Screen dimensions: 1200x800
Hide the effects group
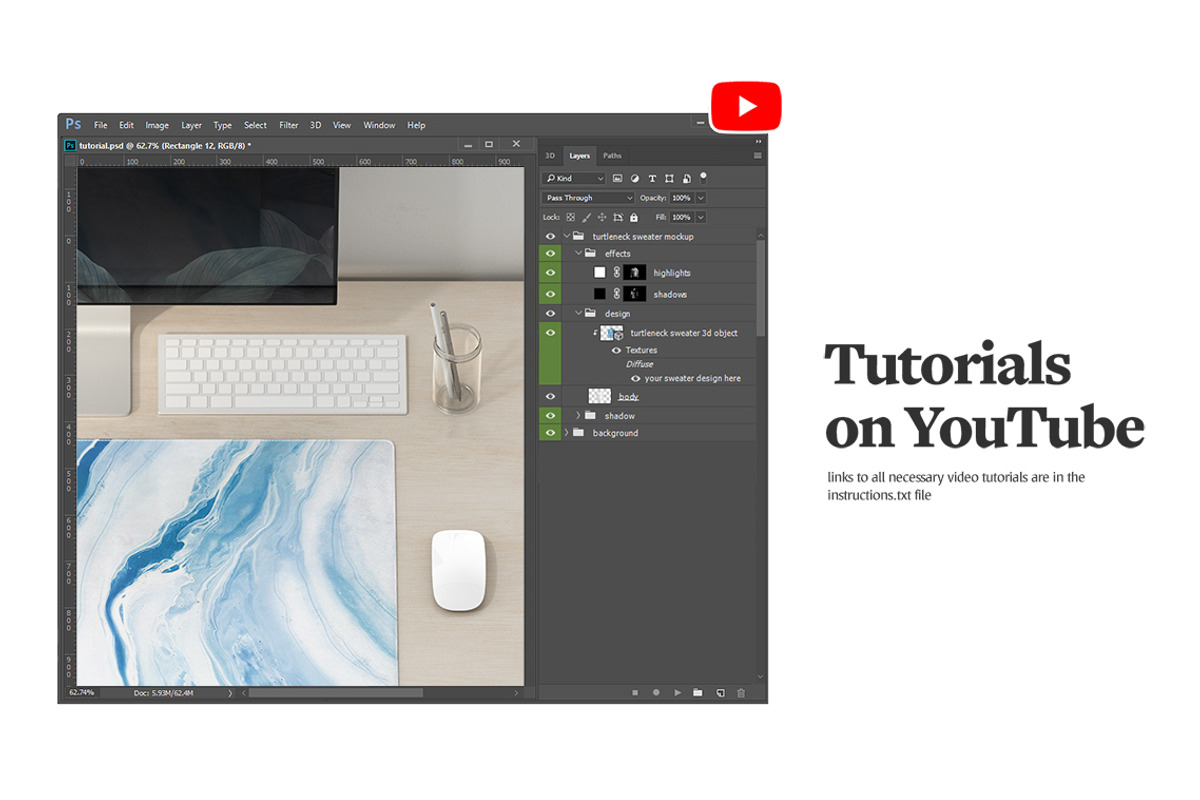point(550,254)
